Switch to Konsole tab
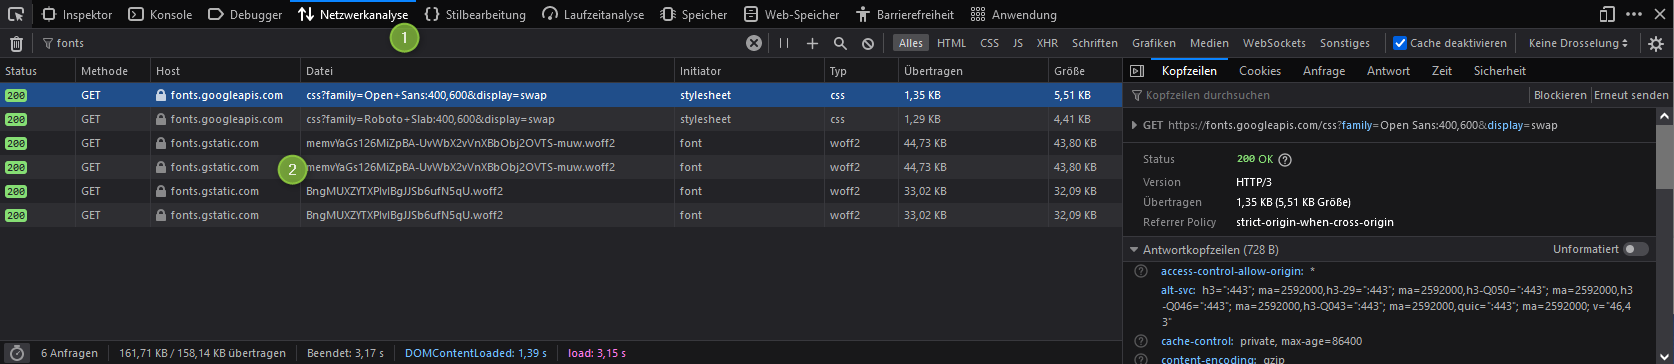This screenshot has width=1674, height=364. 160,14
